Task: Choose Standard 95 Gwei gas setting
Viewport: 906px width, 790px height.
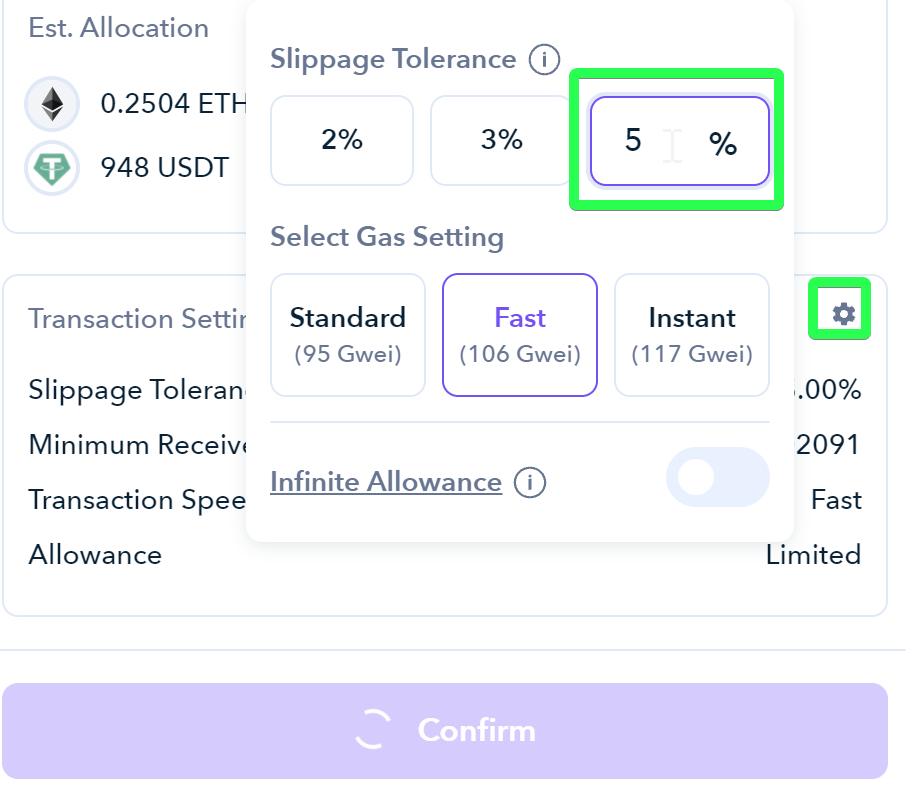Action: (x=348, y=335)
